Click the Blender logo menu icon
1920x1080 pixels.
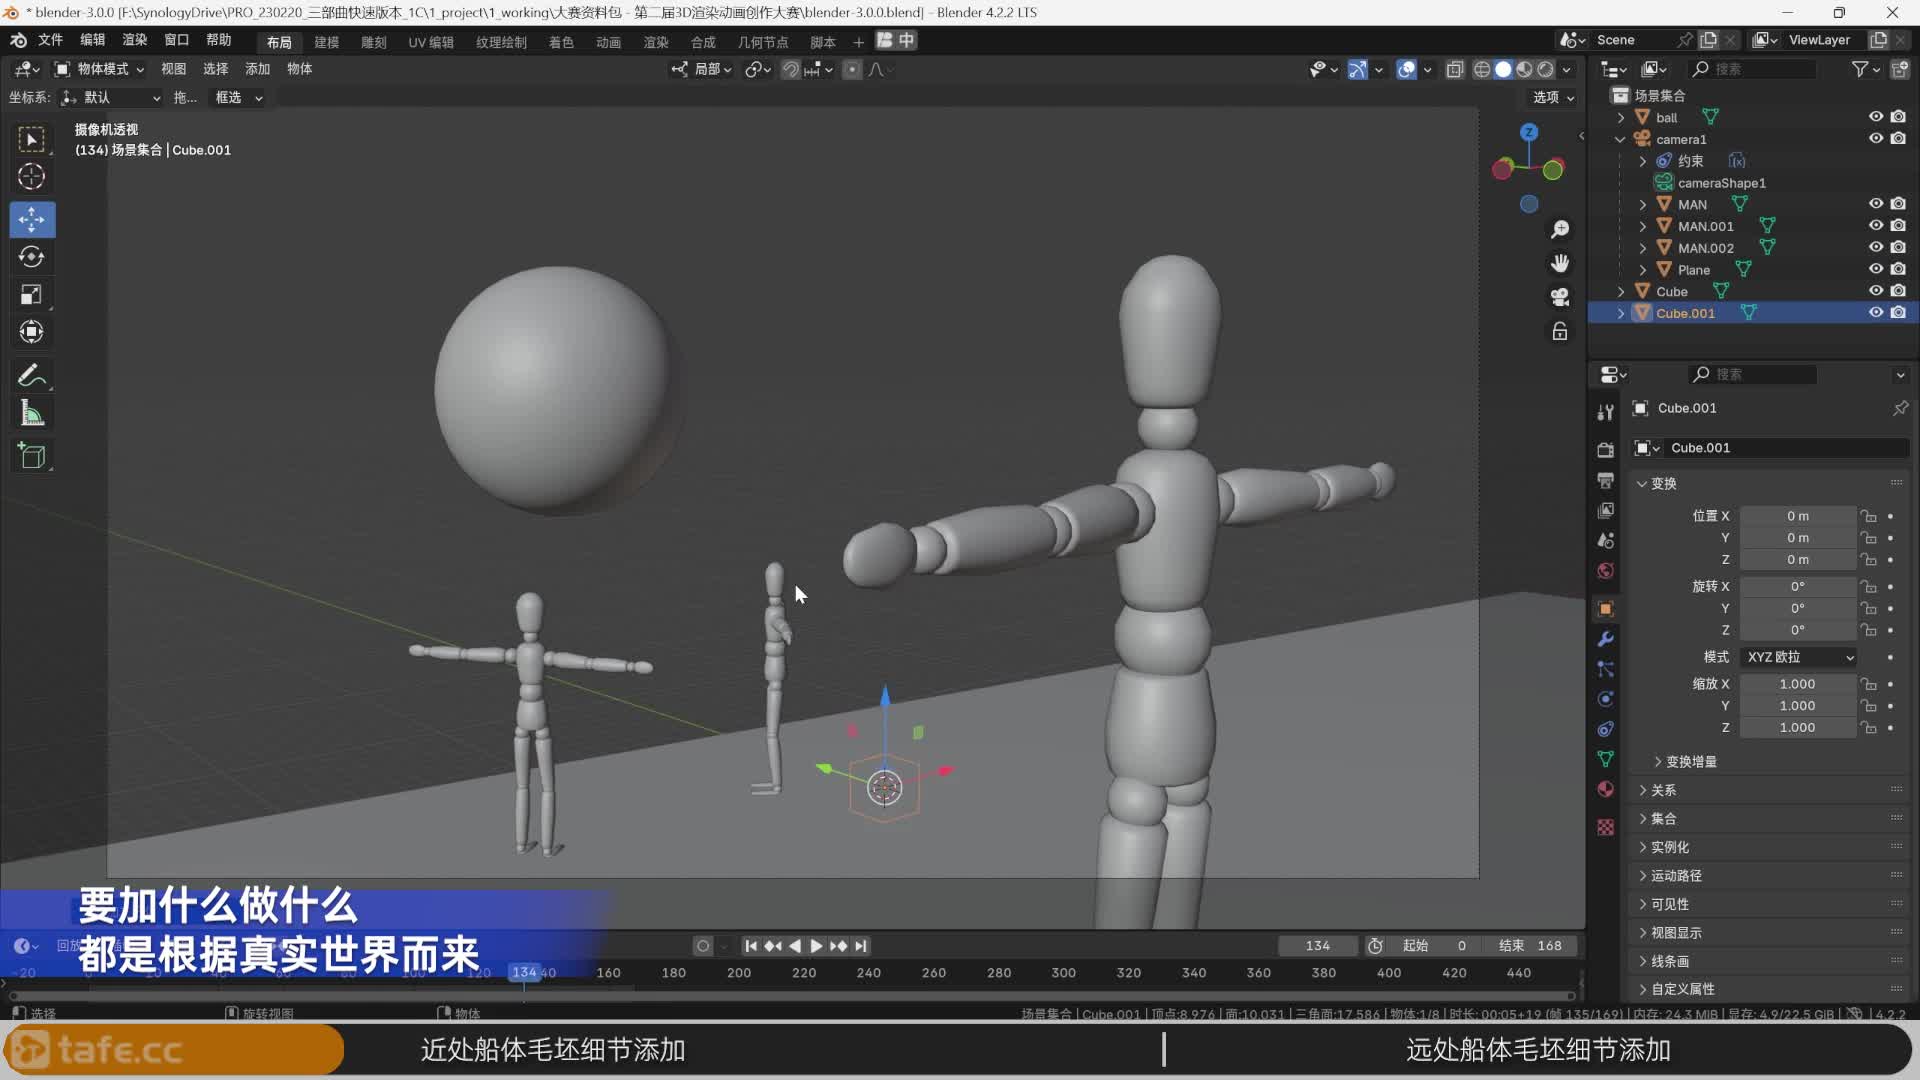tap(18, 40)
